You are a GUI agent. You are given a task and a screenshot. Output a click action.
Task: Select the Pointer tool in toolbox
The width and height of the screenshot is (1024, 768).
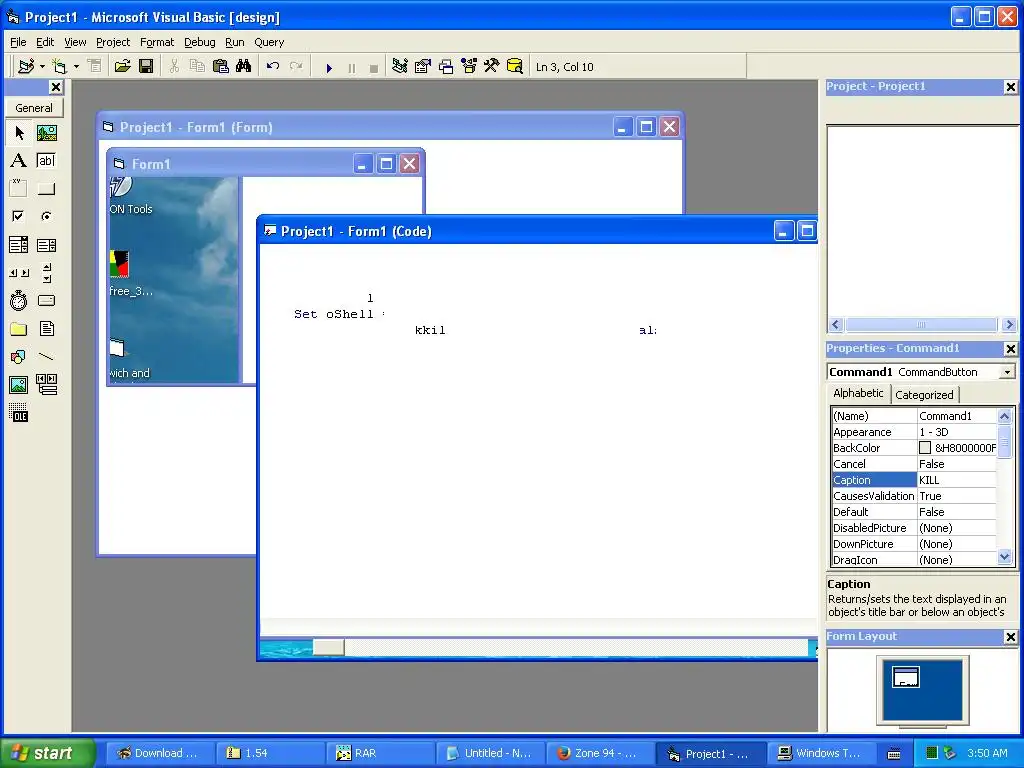(x=19, y=133)
